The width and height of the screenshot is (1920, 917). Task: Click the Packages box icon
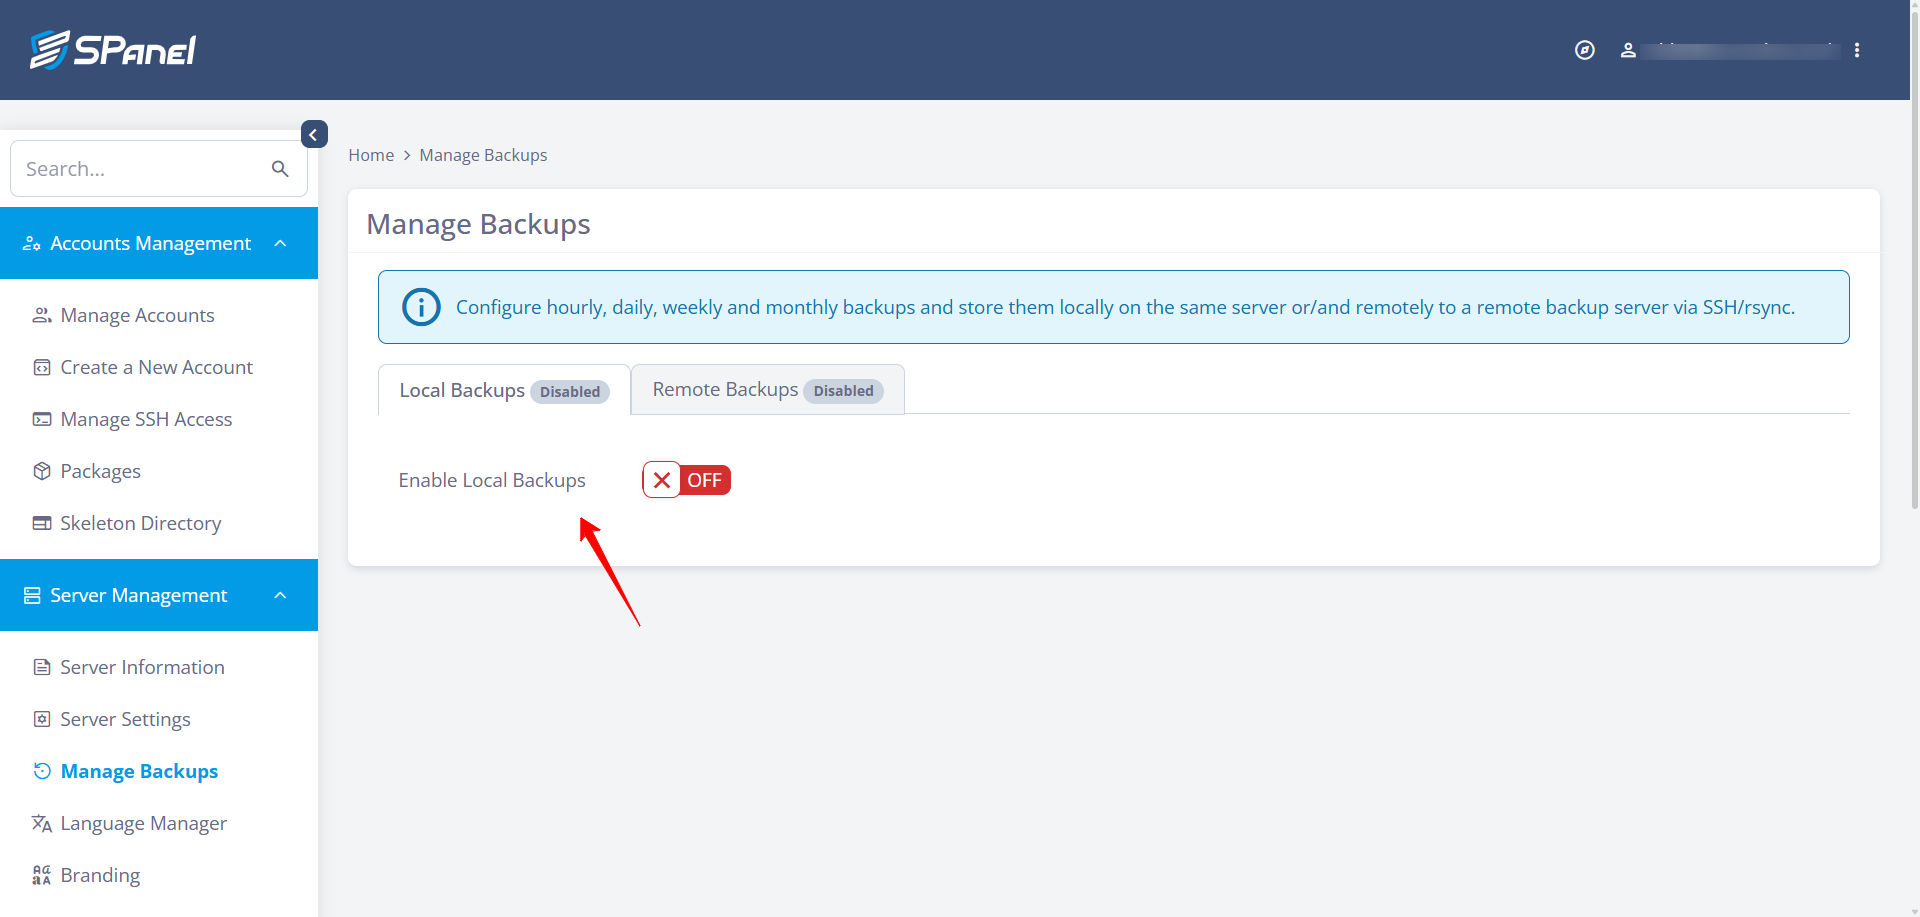pyautogui.click(x=42, y=471)
